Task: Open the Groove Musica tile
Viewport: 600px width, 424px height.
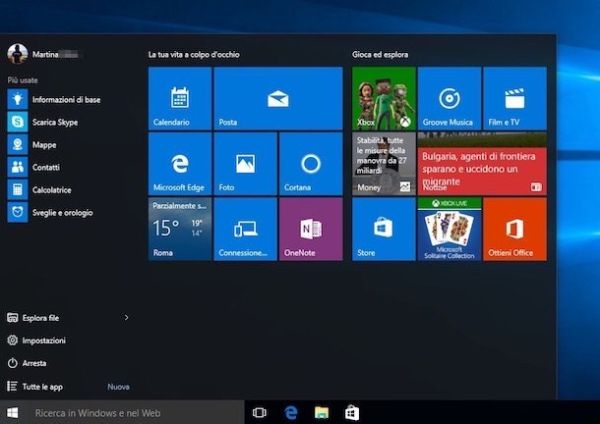Action: pos(449,98)
